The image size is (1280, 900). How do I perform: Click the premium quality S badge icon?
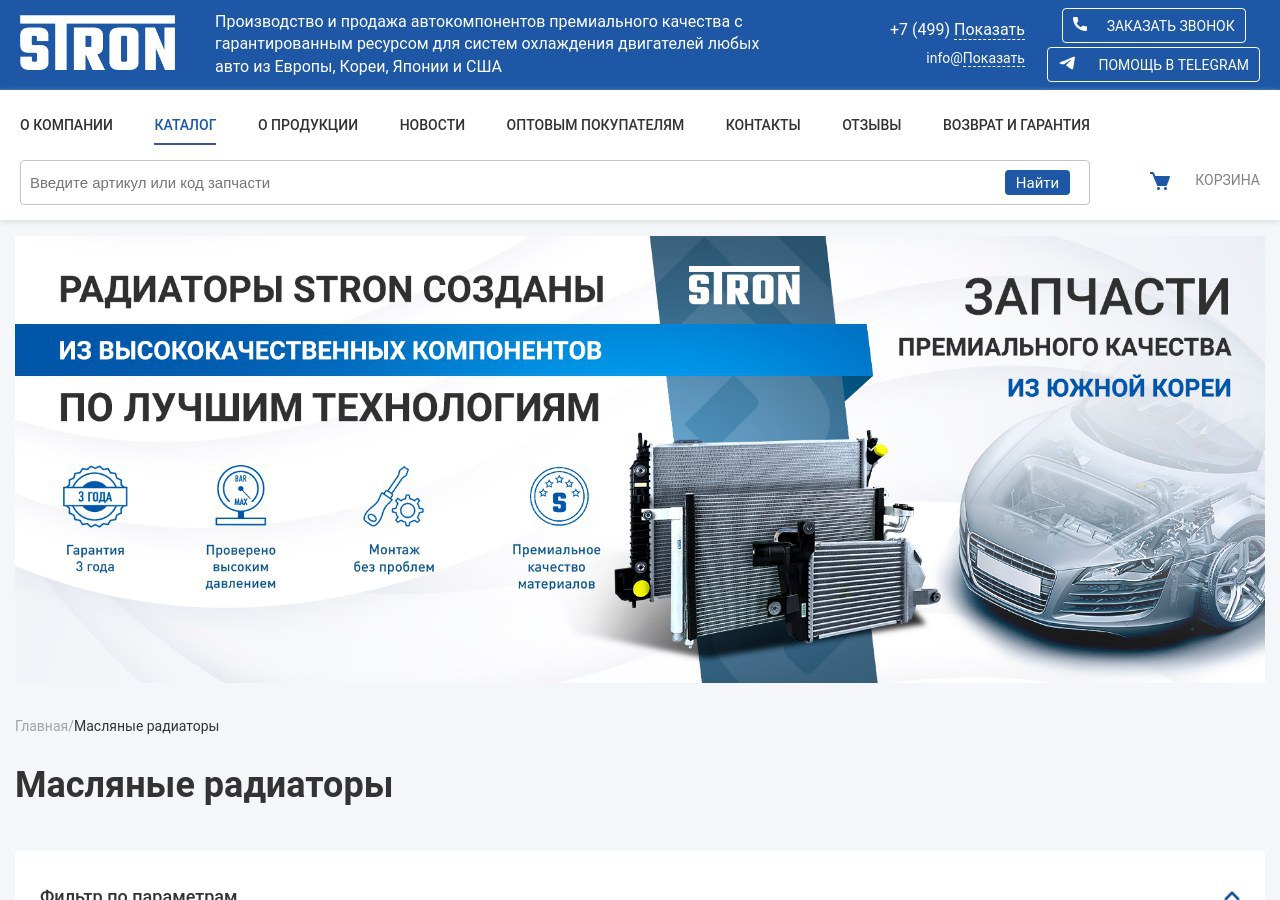559,496
